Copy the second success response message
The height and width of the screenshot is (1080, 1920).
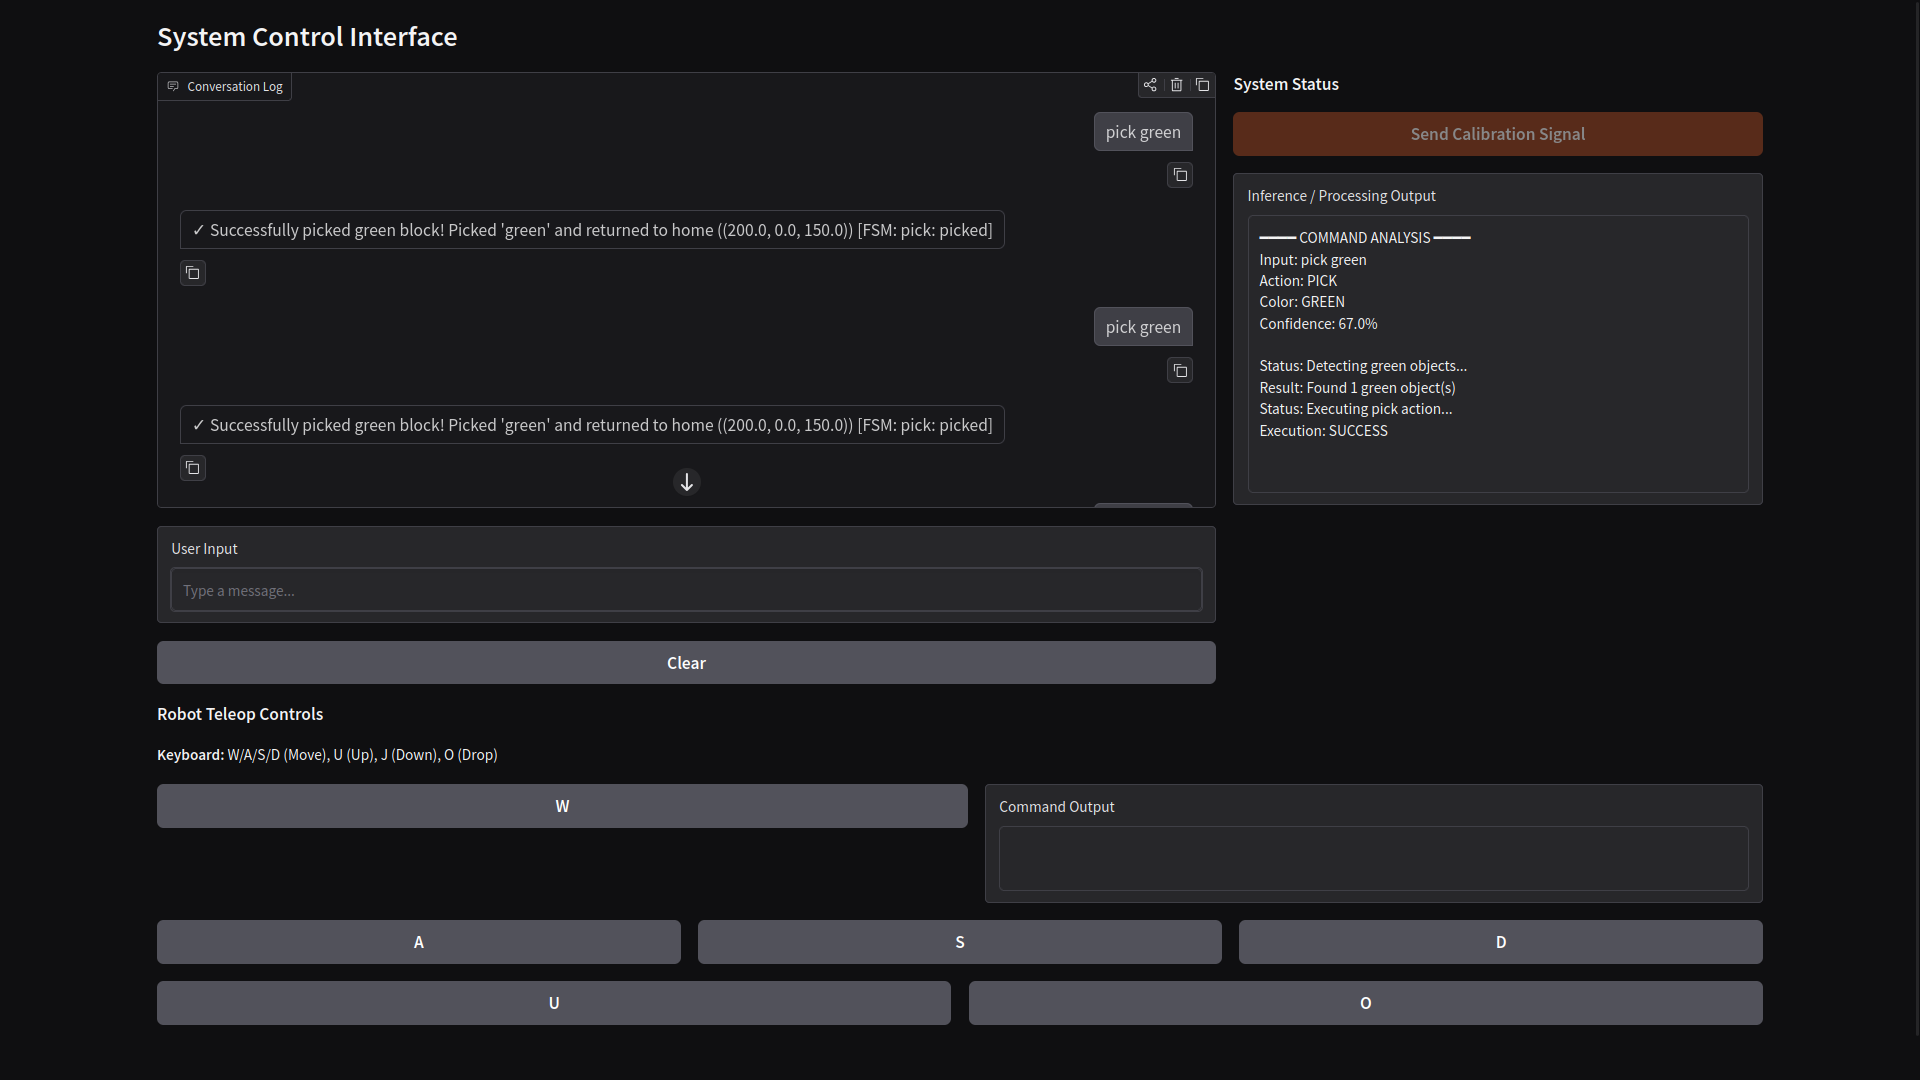click(x=192, y=467)
